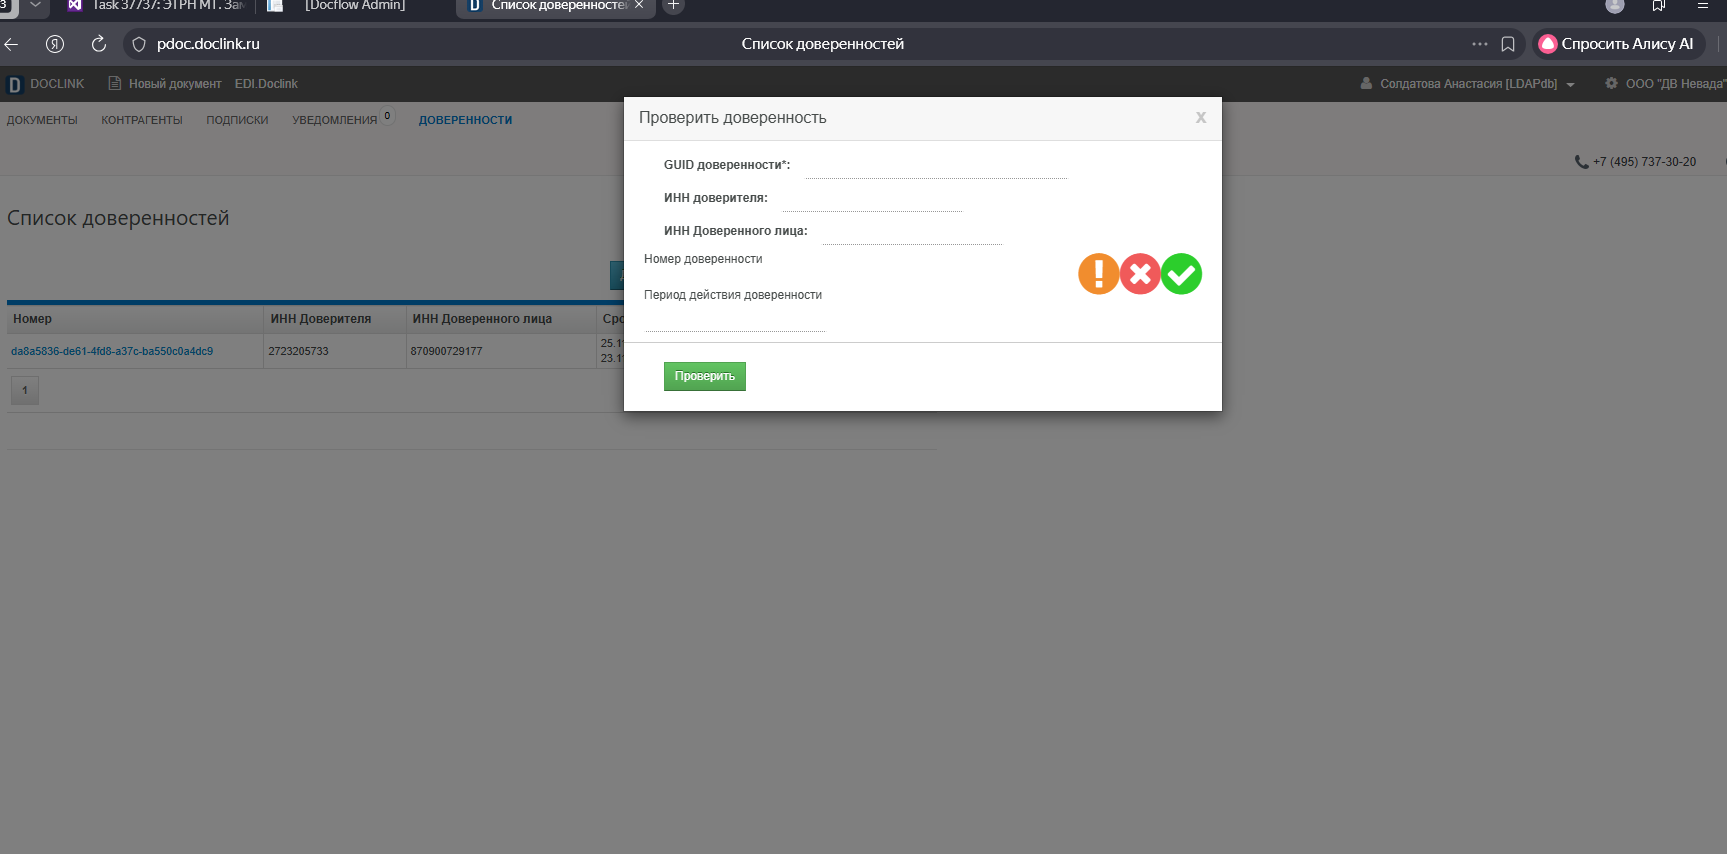Switch to the Task 37737 browser tab
The image size is (1727, 854).
click(x=155, y=6)
